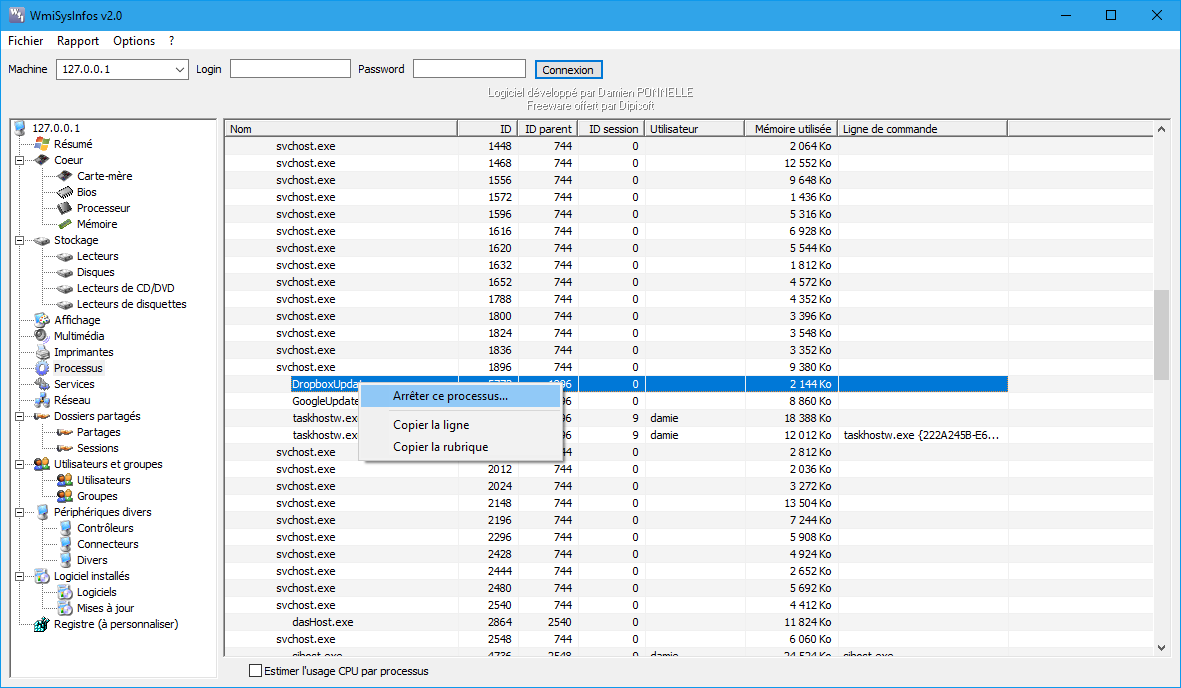The width and height of the screenshot is (1181, 688).
Task: Focus the Password input field
Action: 469,69
